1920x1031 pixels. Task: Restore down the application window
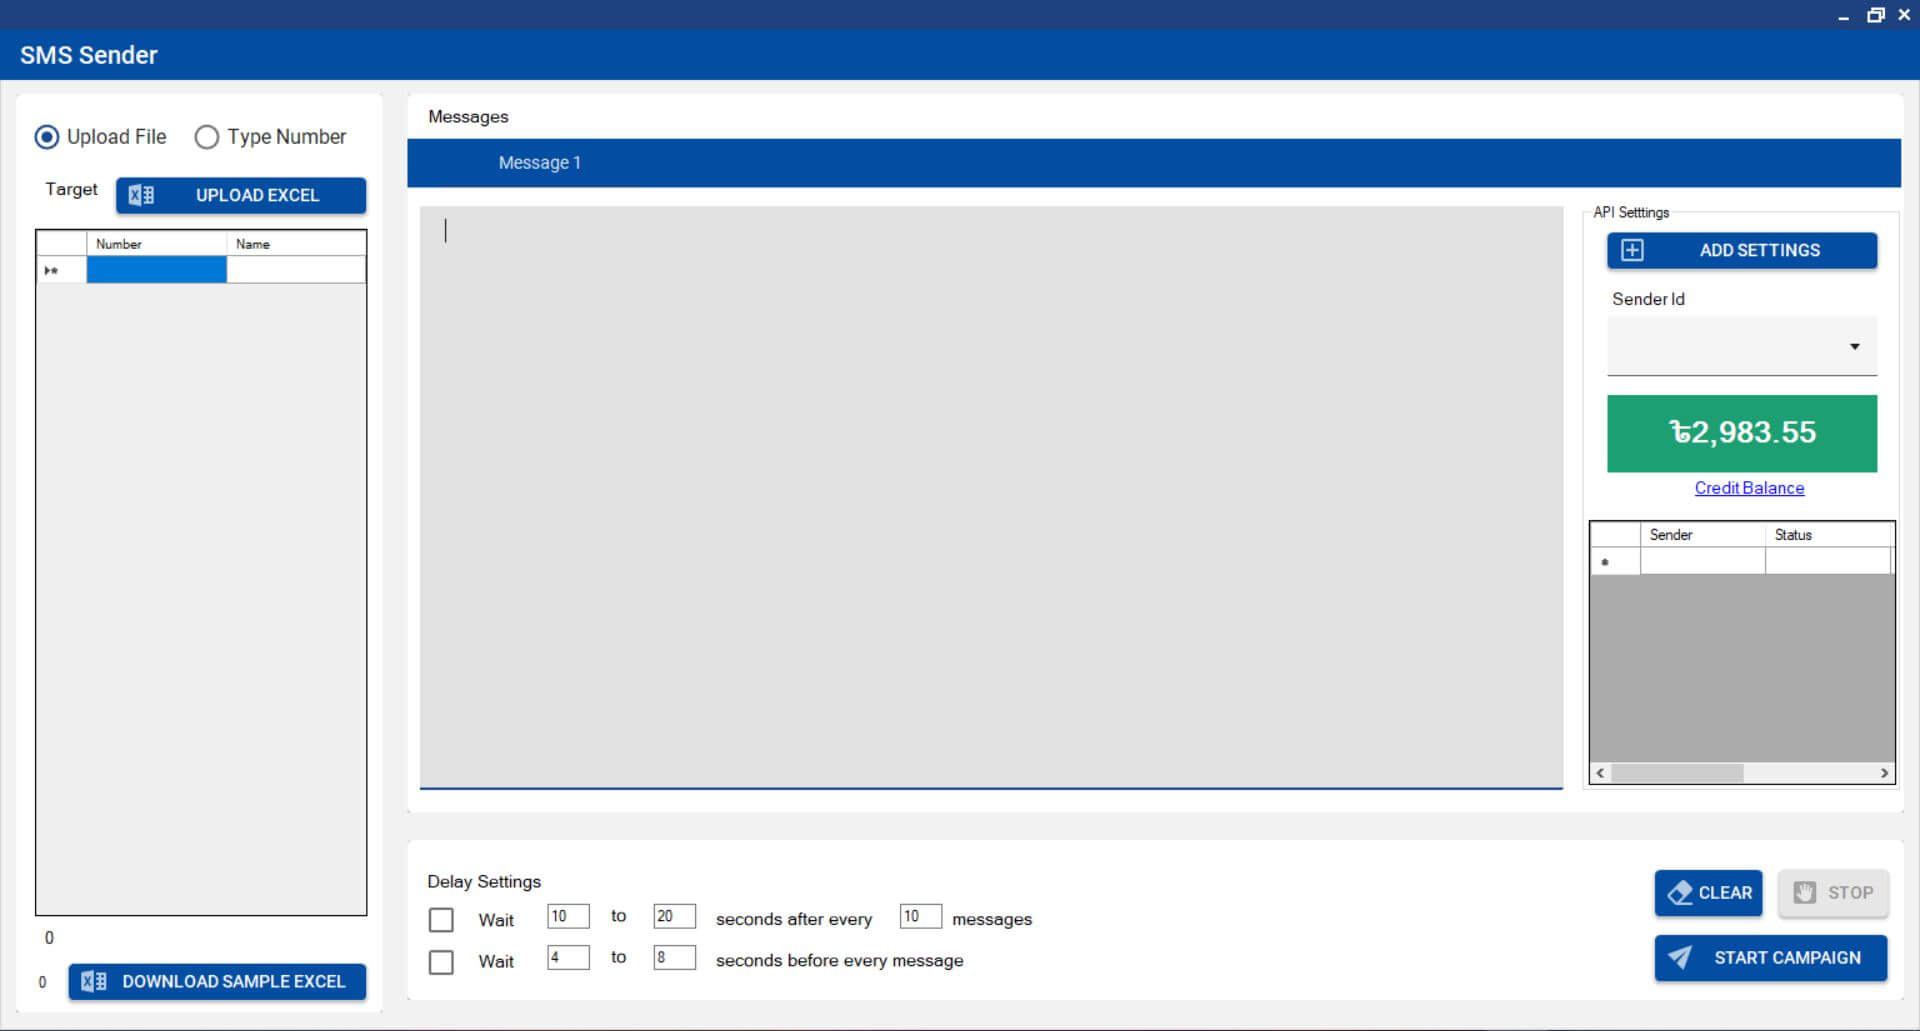point(1875,15)
